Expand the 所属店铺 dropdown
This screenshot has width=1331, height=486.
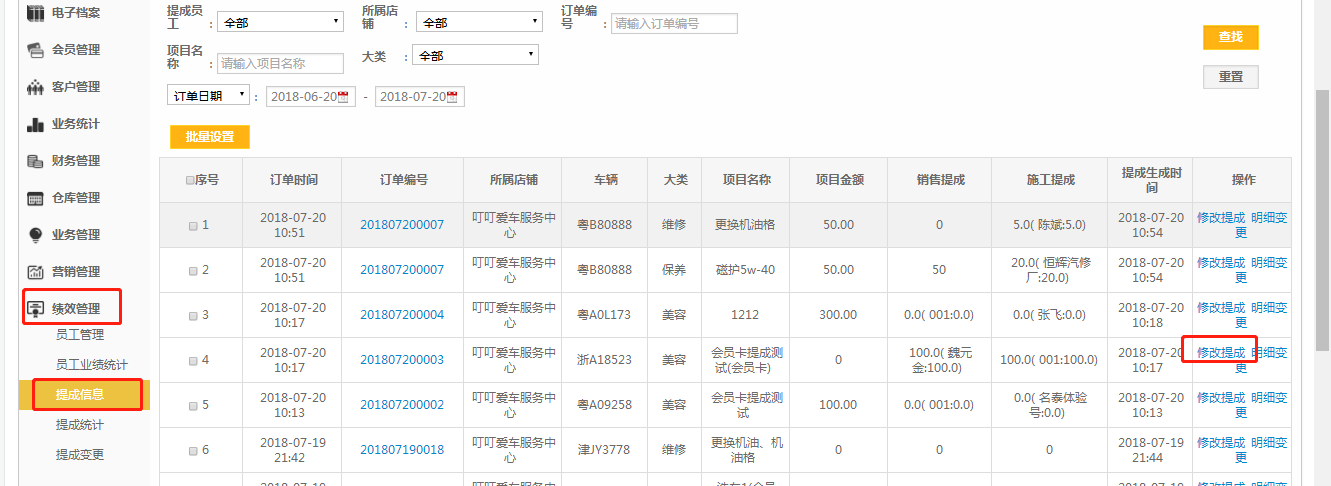(478, 22)
